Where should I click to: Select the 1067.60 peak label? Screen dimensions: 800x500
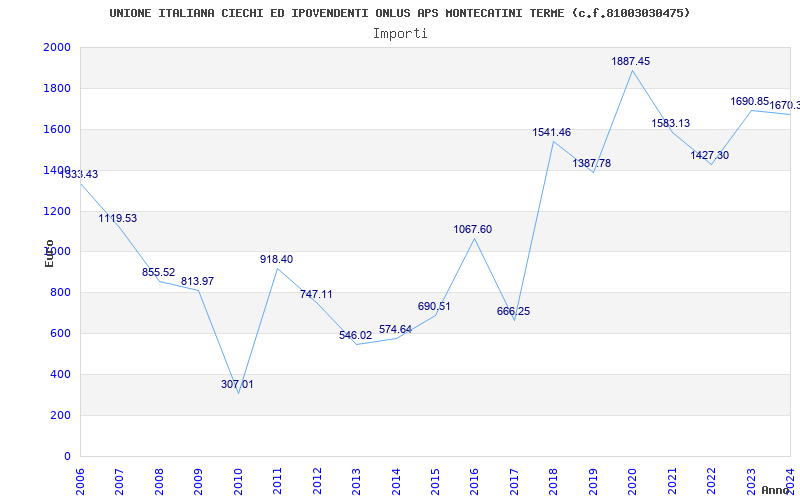[473, 230]
